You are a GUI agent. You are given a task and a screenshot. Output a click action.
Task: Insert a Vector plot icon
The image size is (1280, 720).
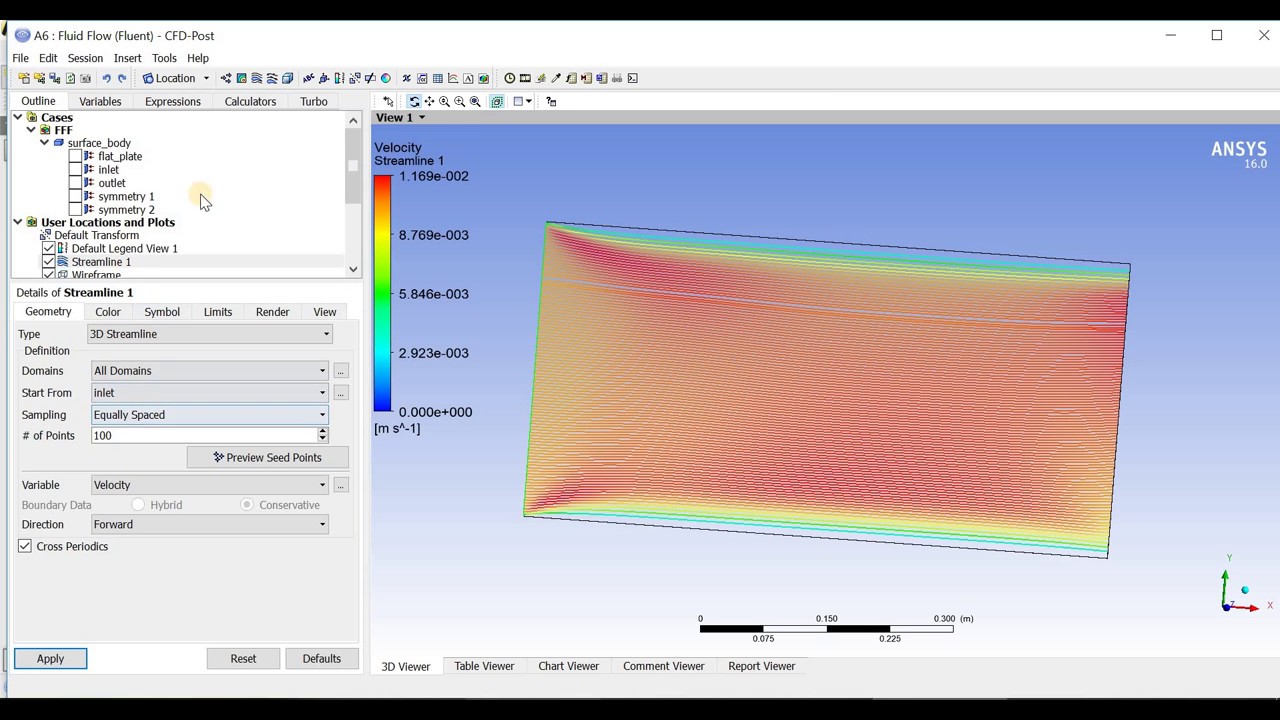coord(226,78)
